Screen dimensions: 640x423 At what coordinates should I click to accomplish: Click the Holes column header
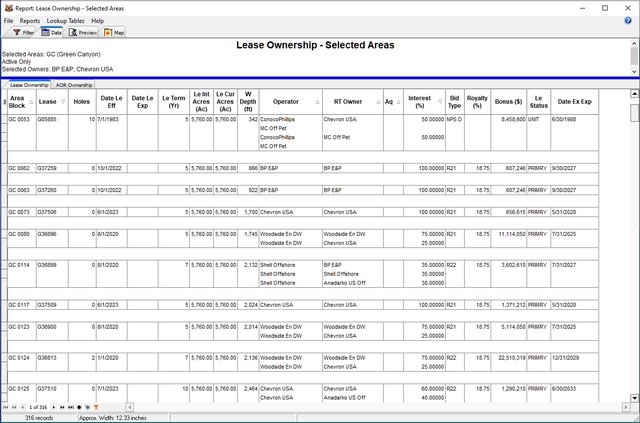coord(82,102)
